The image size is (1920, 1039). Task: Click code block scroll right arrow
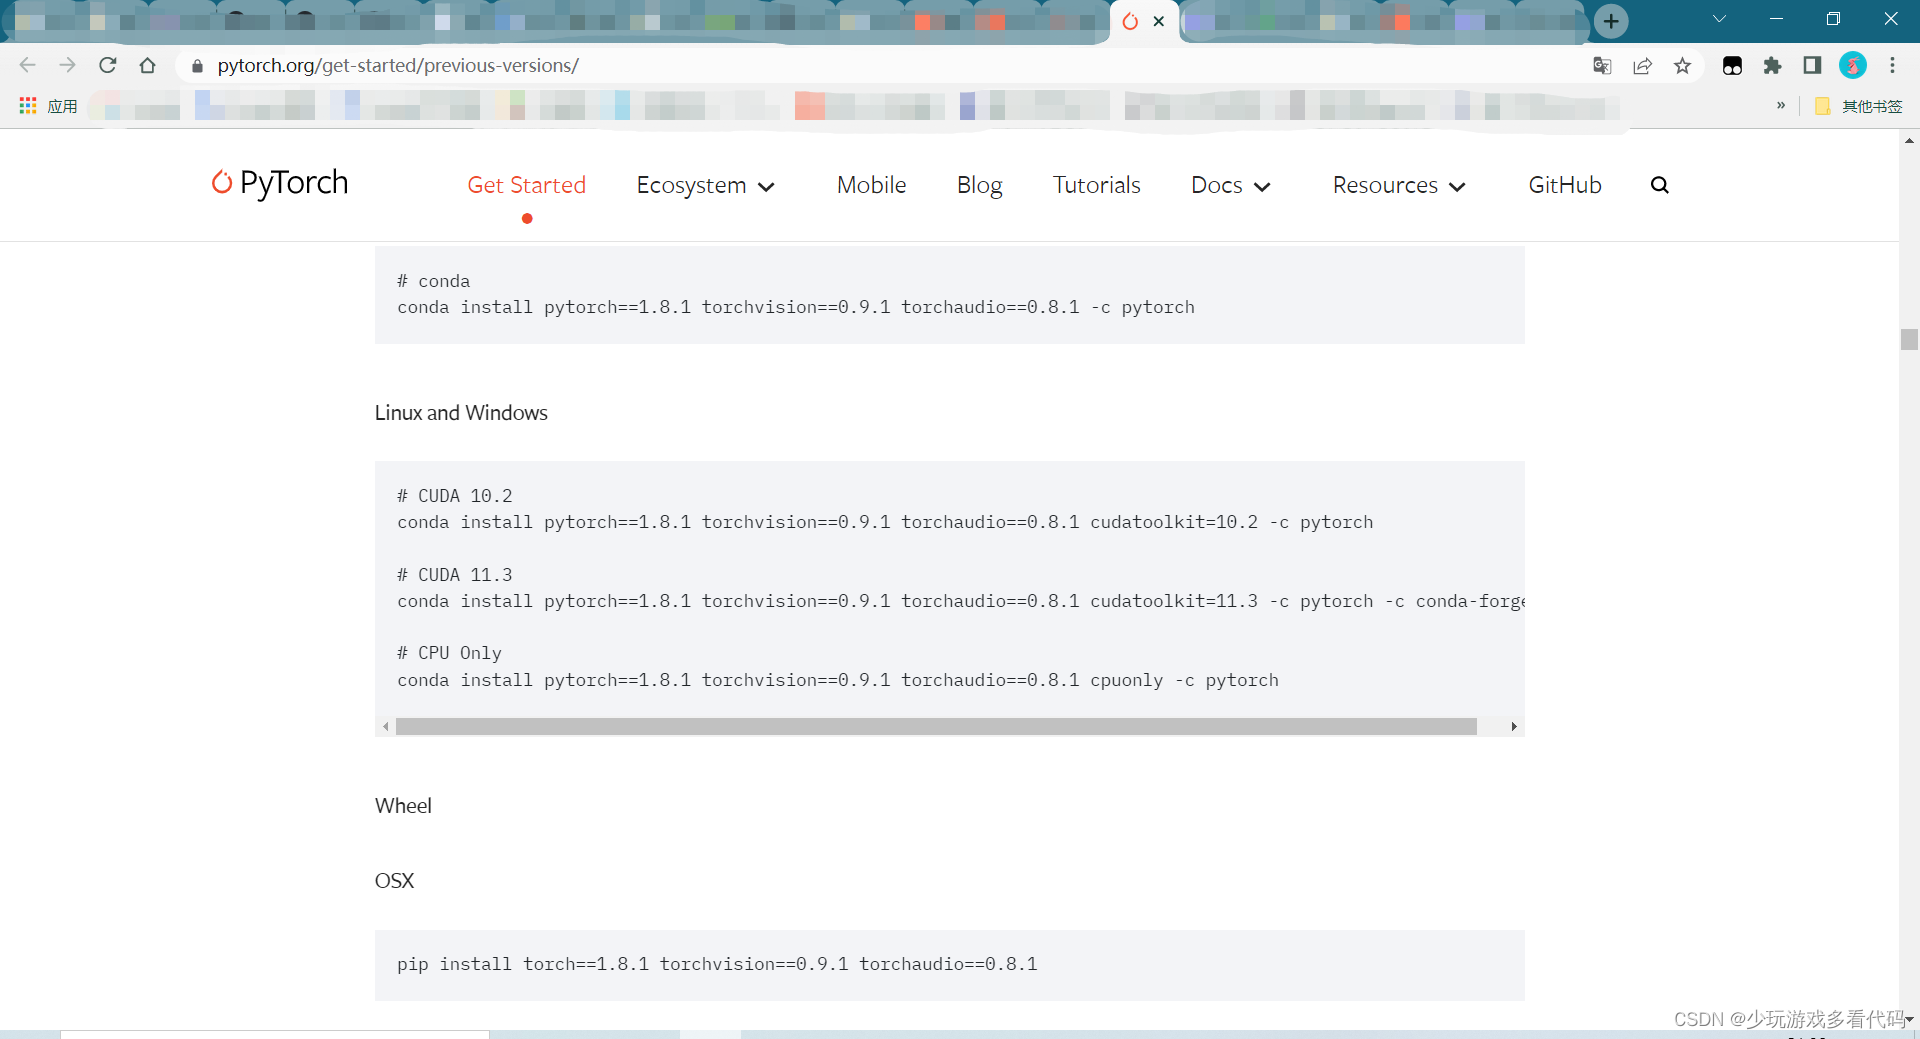point(1514,726)
